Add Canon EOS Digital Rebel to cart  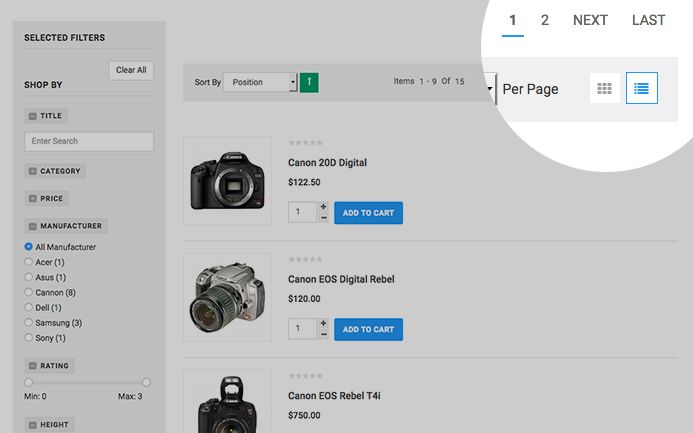point(369,330)
